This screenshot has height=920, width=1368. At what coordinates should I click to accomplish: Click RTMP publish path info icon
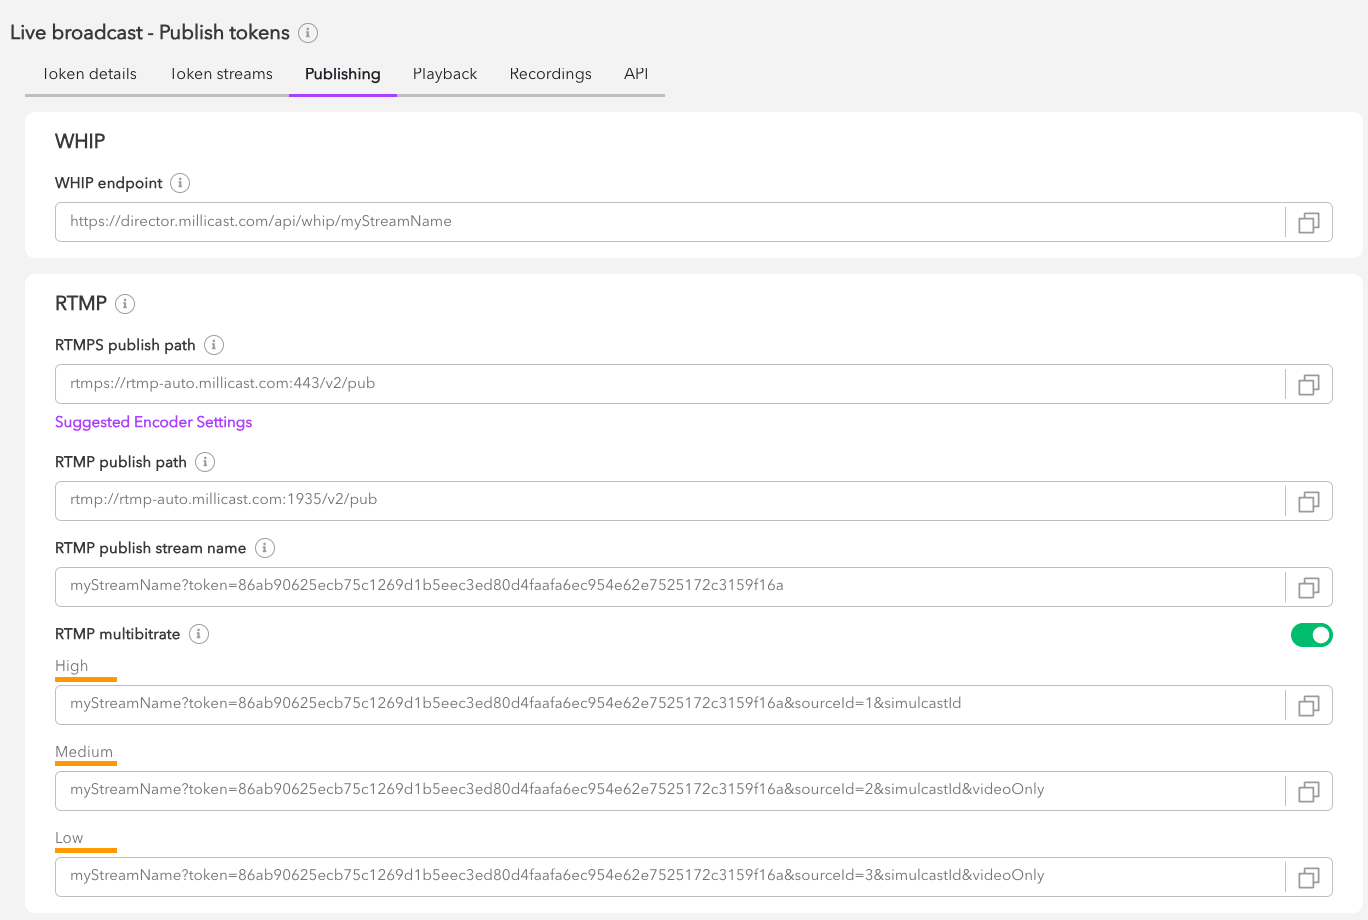pos(205,462)
